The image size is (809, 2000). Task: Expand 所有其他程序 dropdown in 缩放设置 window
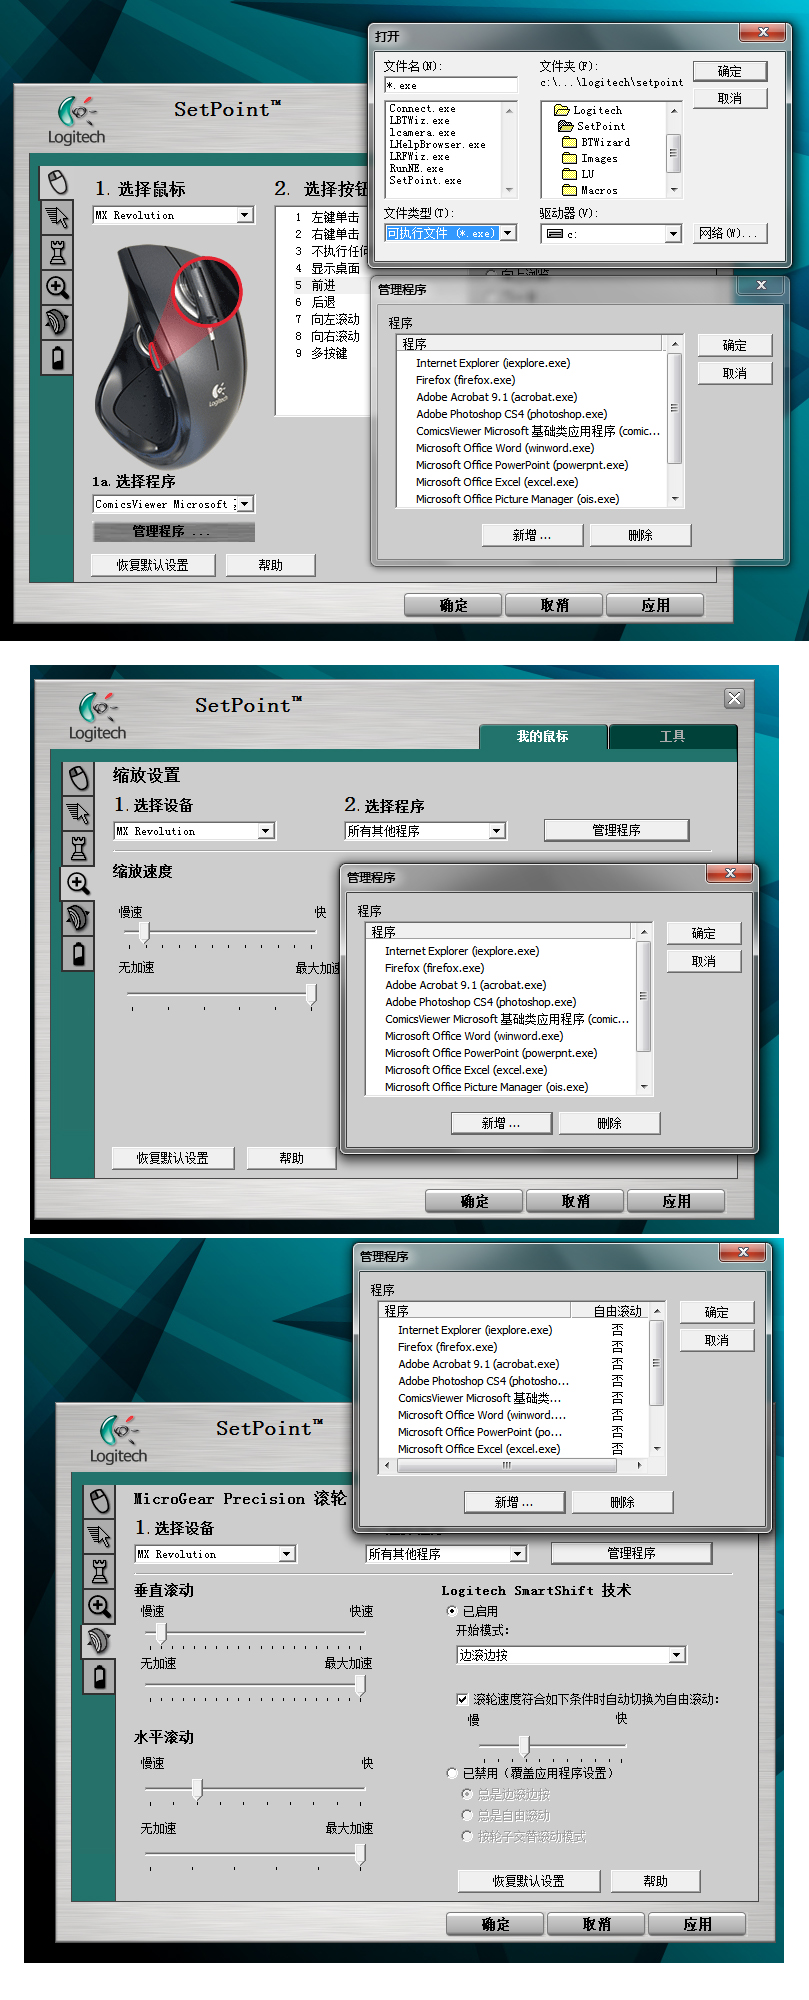[x=497, y=831]
